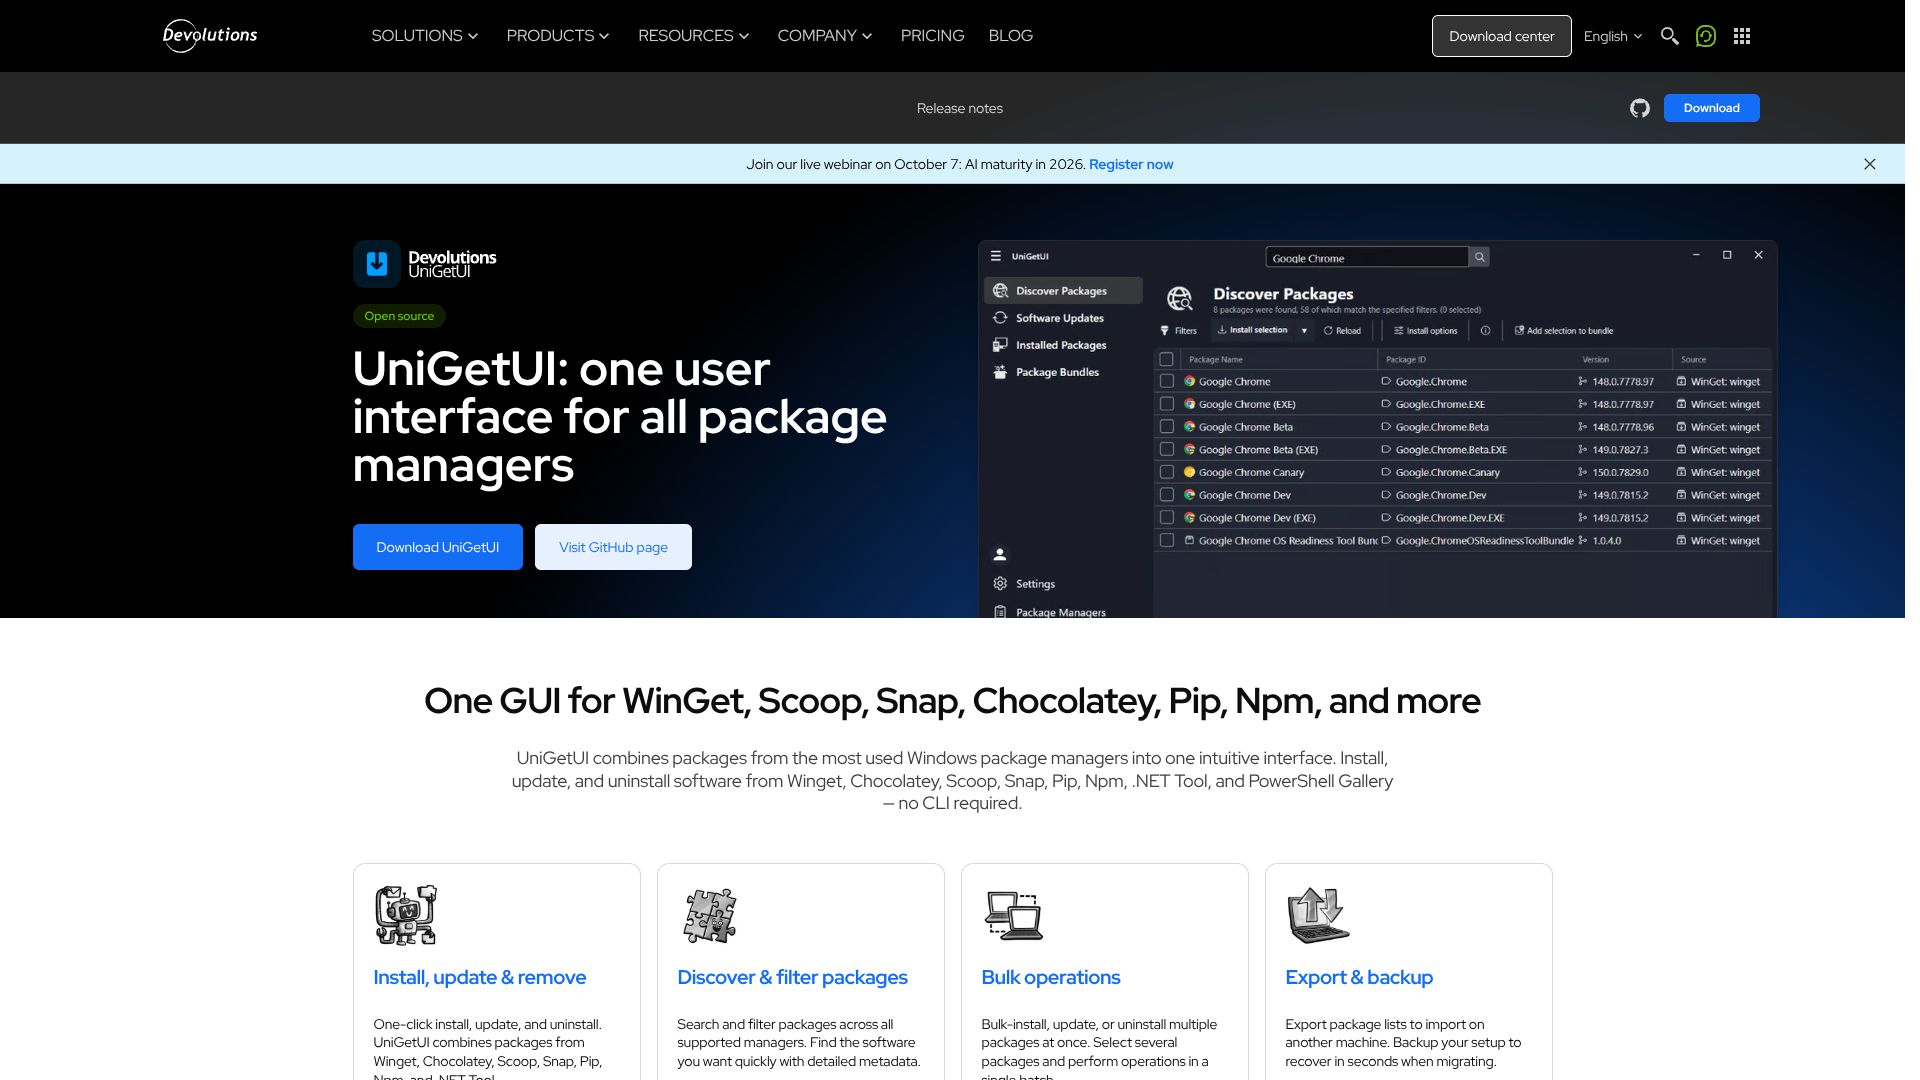The height and width of the screenshot is (1080, 1920).
Task: Click the Install, update & remove robot icon
Action: pyautogui.click(x=406, y=915)
